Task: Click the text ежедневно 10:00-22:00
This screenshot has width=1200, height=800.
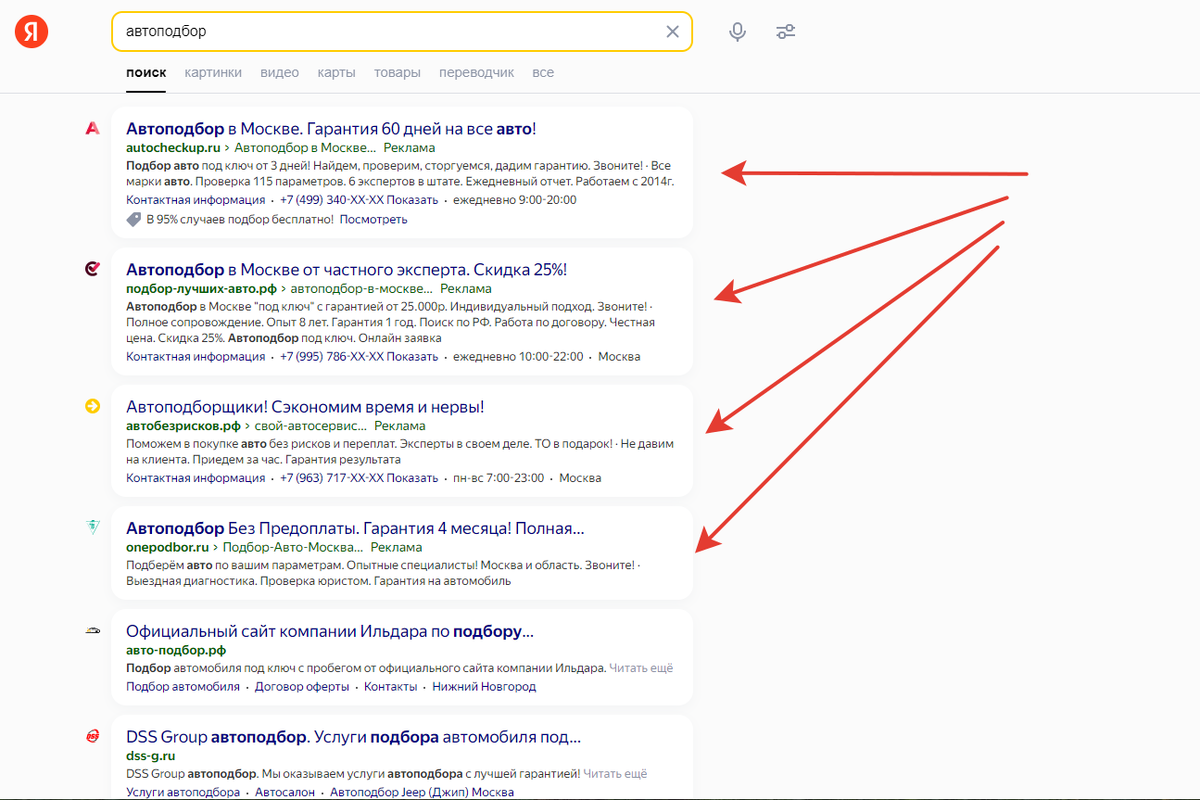Action: pyautogui.click(x=518, y=356)
